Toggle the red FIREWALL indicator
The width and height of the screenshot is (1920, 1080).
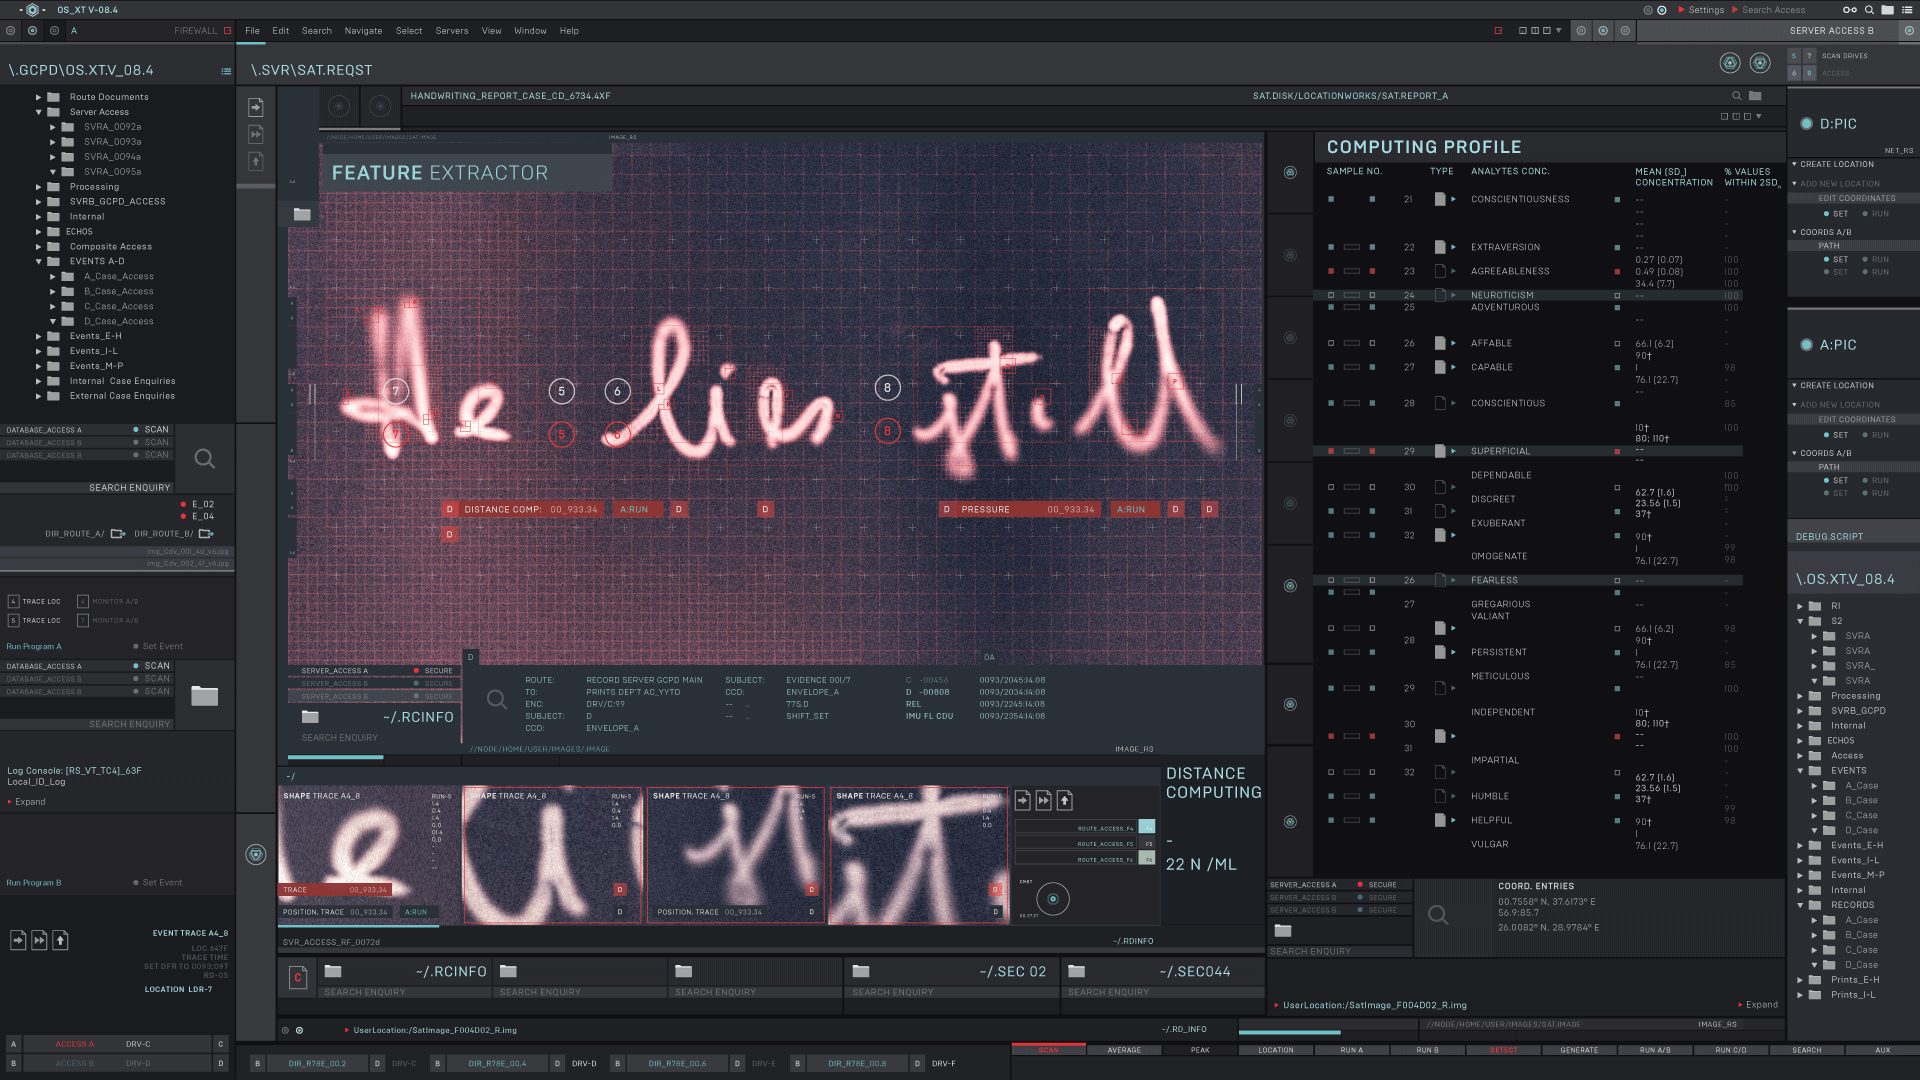coord(228,31)
